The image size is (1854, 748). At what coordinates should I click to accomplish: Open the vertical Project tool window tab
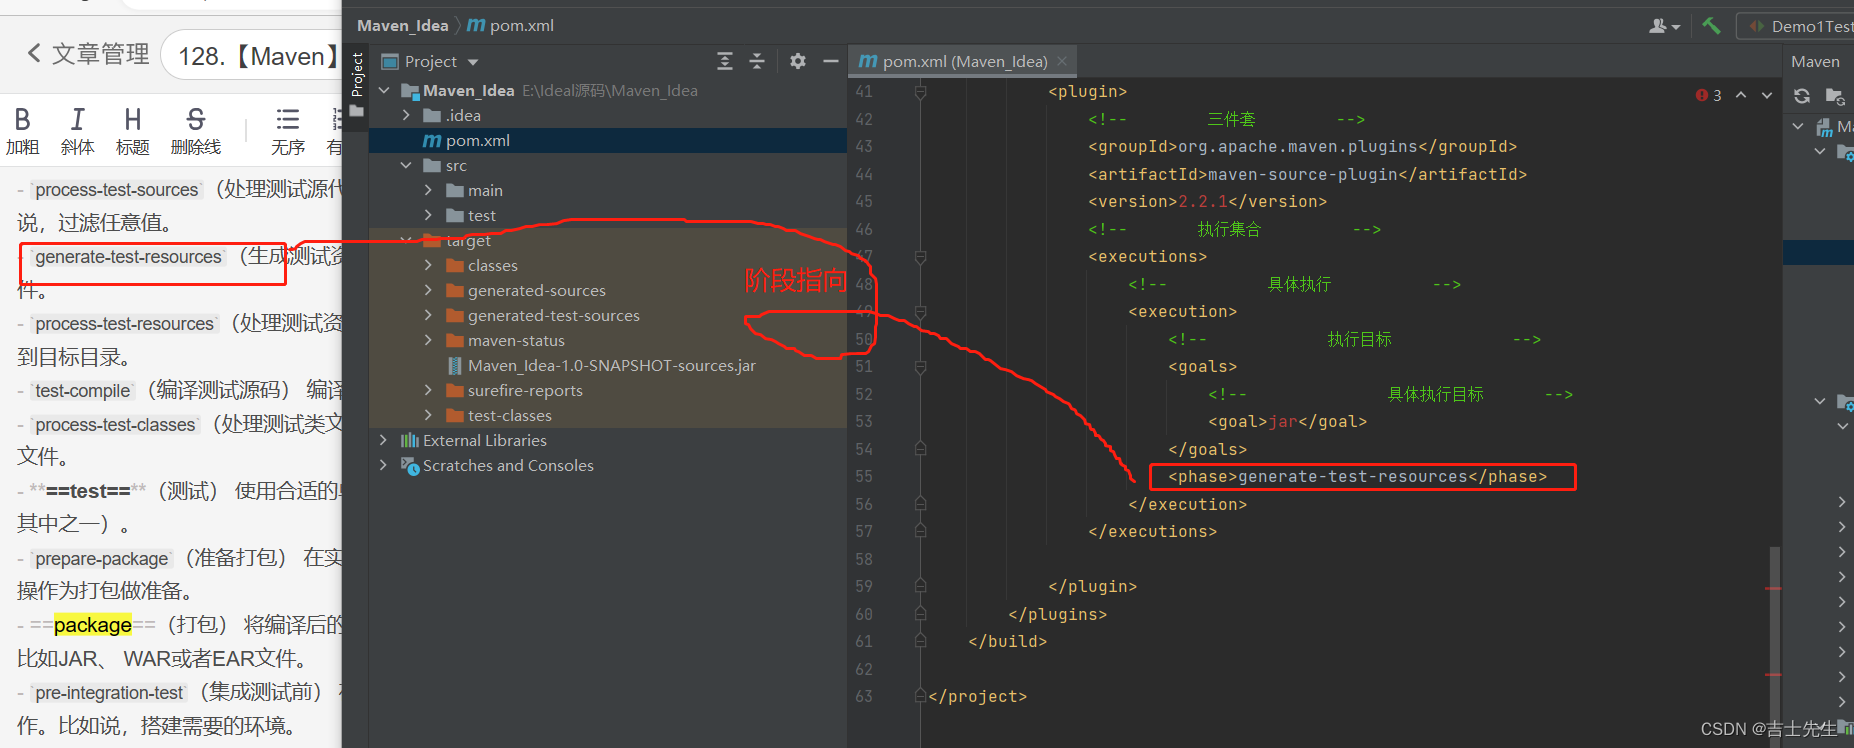point(357,76)
